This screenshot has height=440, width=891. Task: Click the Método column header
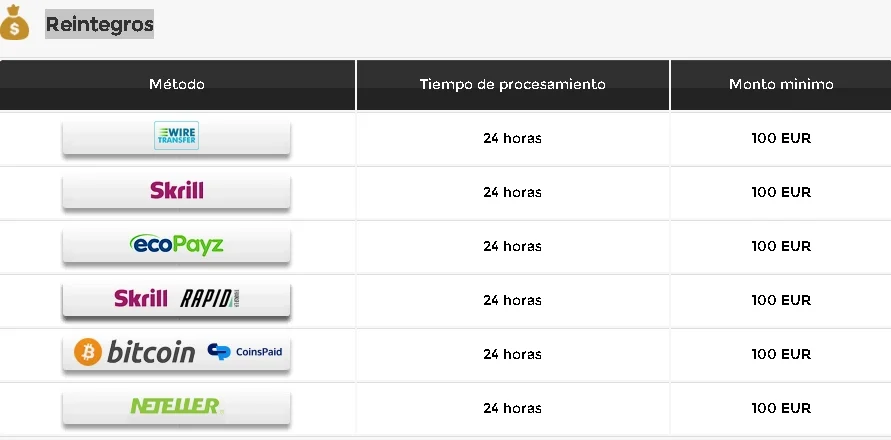[x=177, y=85]
